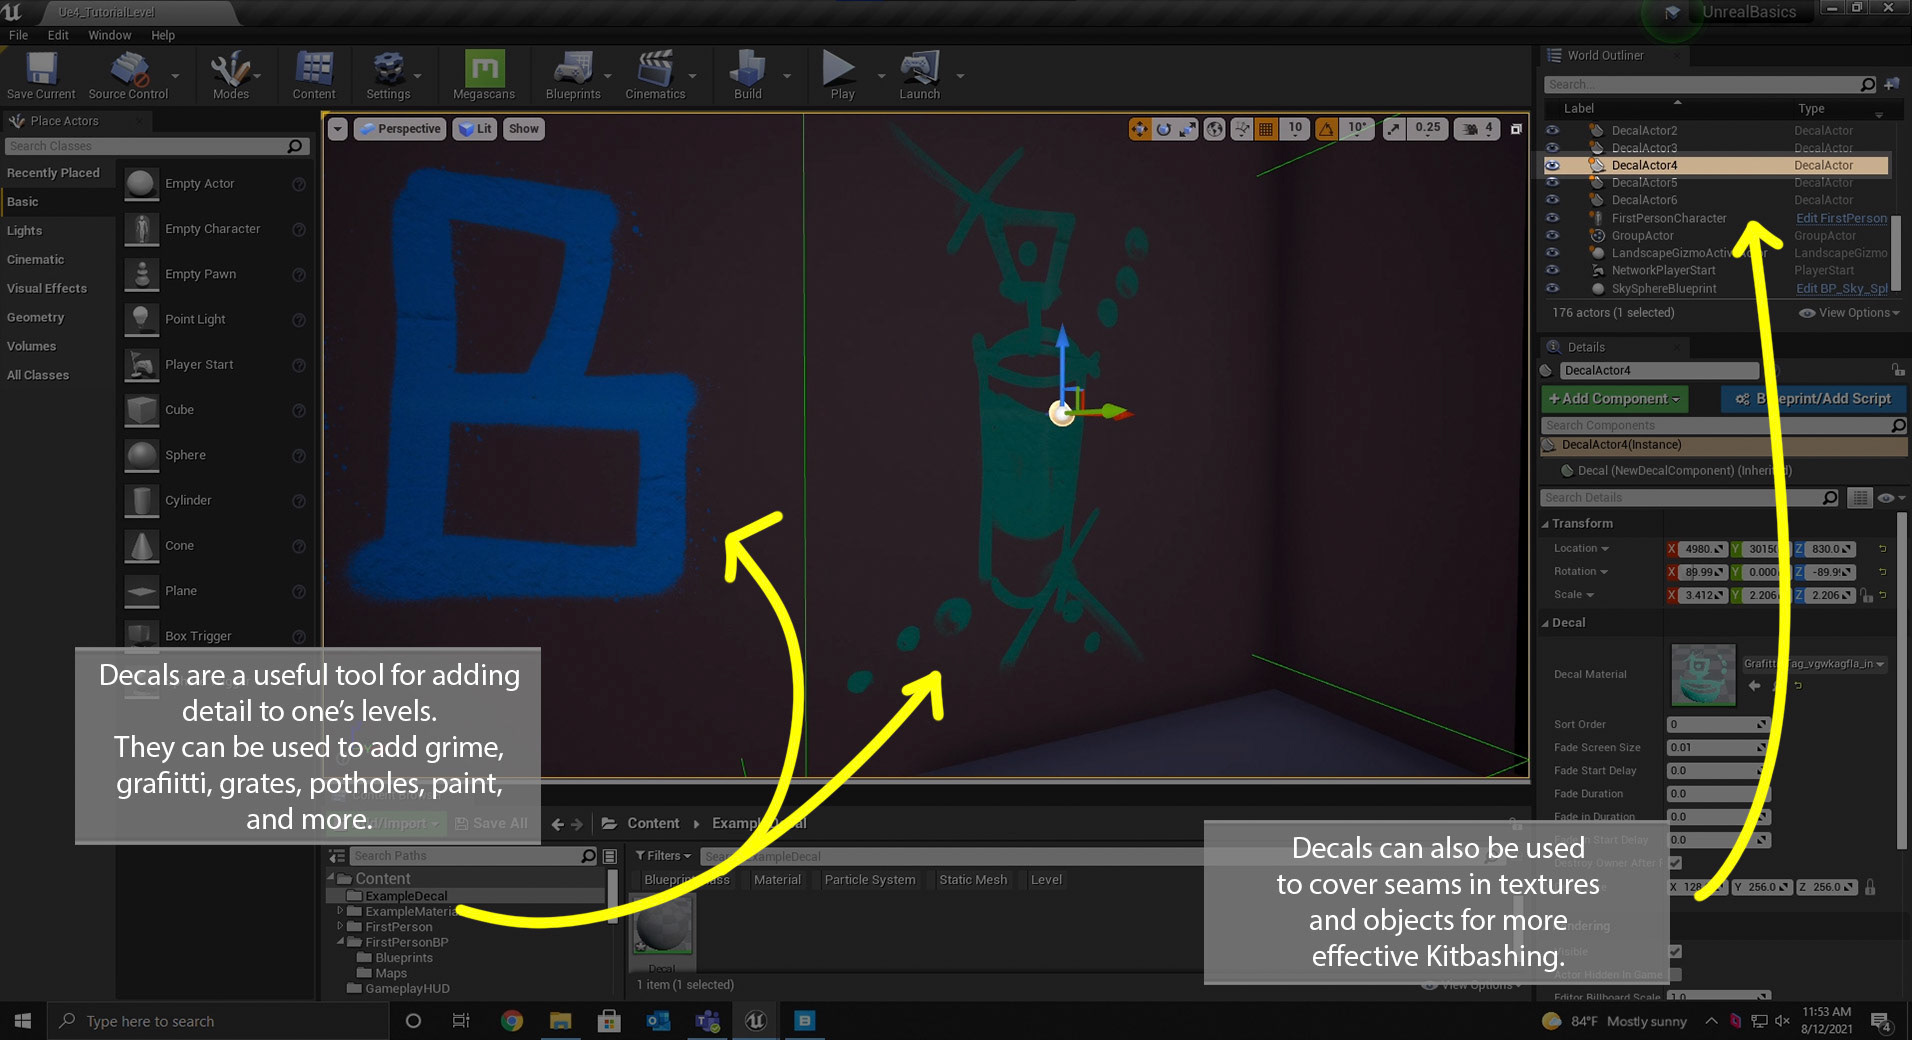Toggle rotation snapping angle icon
Screen dimensions: 1912x1040
tap(1326, 129)
